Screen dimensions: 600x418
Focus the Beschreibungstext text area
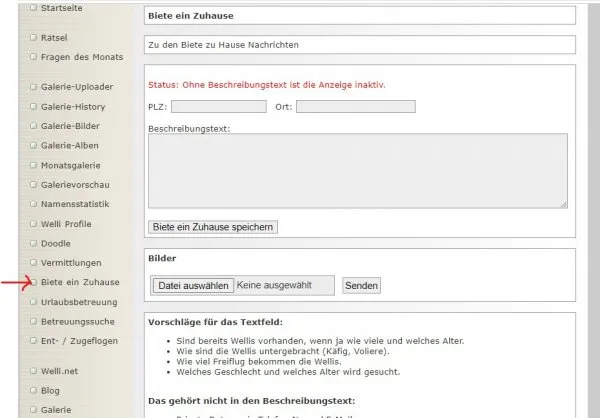coord(358,171)
